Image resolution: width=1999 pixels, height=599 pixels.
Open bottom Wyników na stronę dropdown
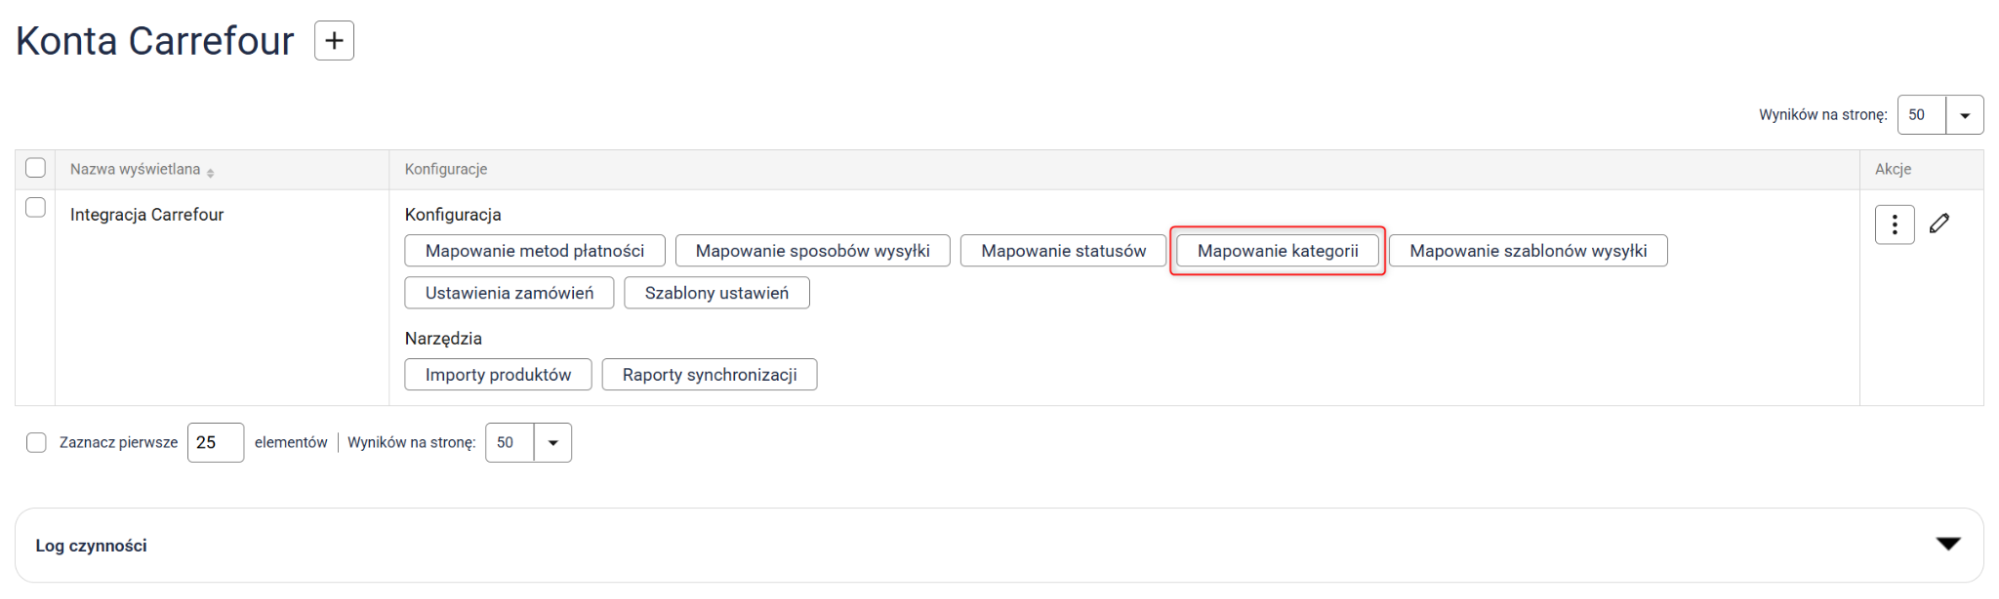click(552, 443)
